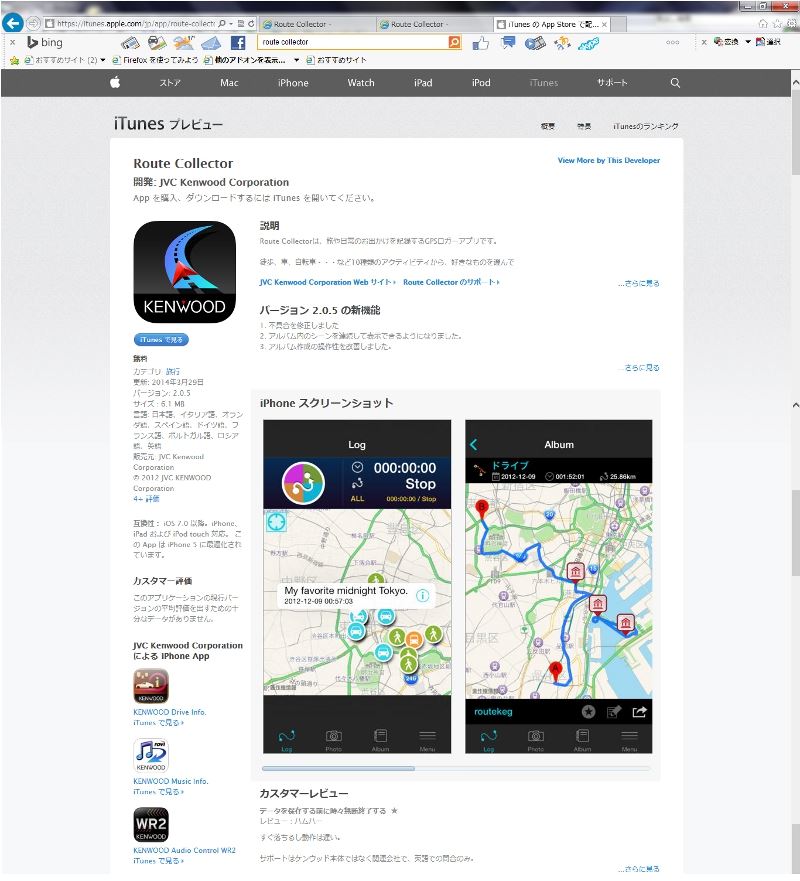Click the browser back arrow button
This screenshot has width=800, height=881.
click(x=12, y=24)
